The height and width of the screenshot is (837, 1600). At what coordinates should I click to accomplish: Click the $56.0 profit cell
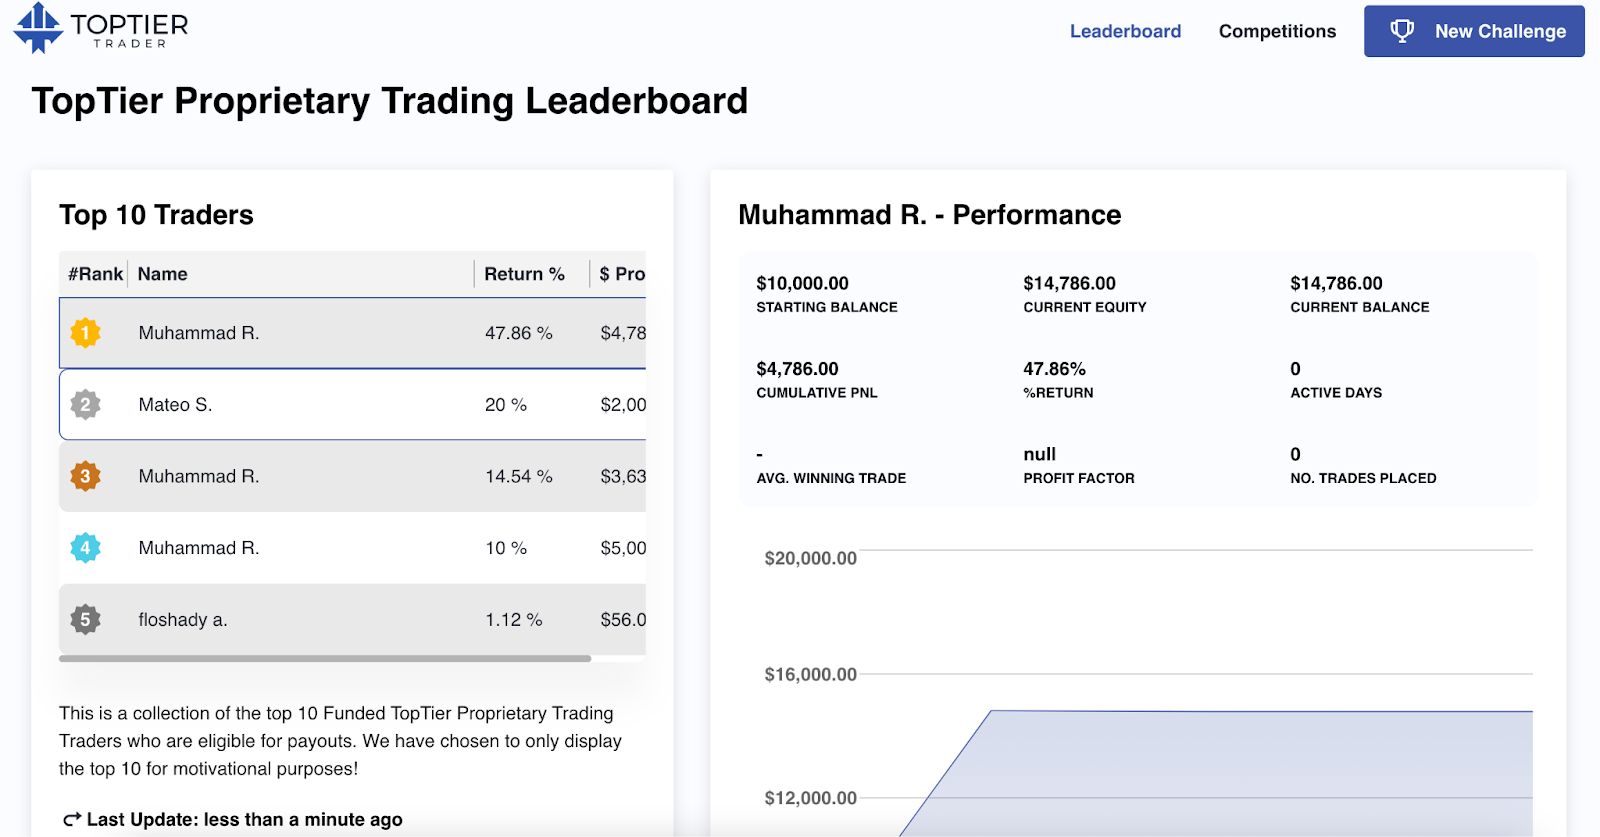tap(623, 620)
